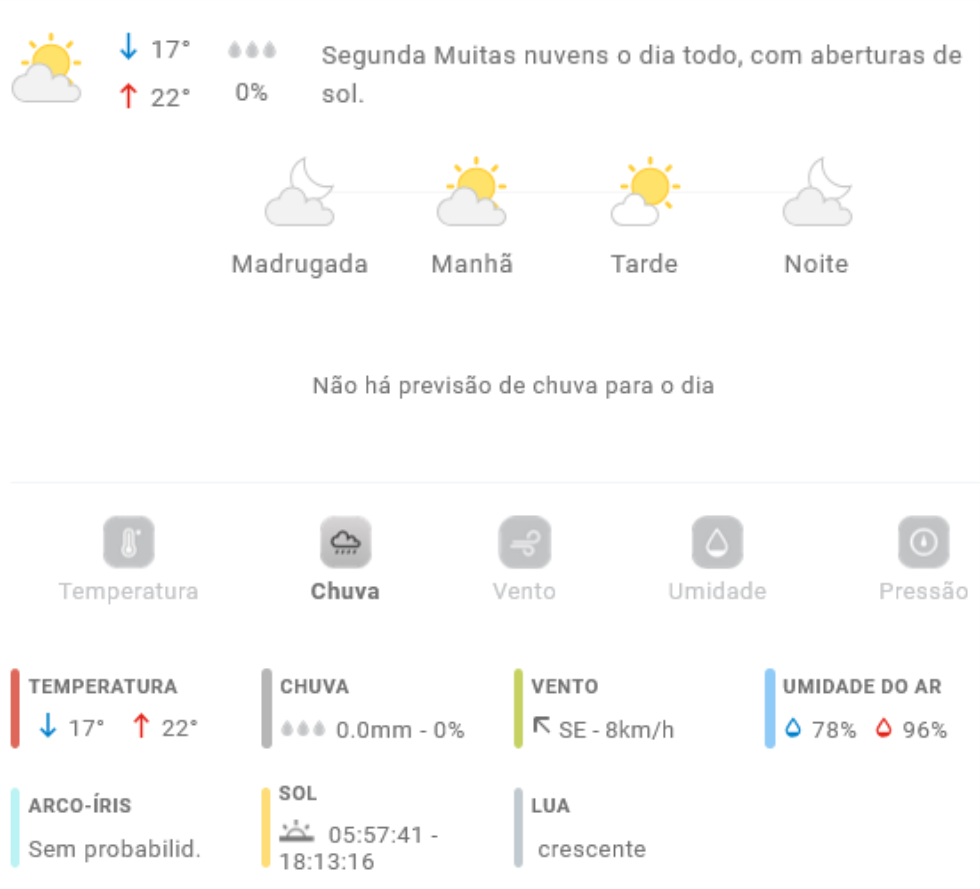980x889 pixels.
Task: Open the Umidade droplet icon
Action: (717, 542)
